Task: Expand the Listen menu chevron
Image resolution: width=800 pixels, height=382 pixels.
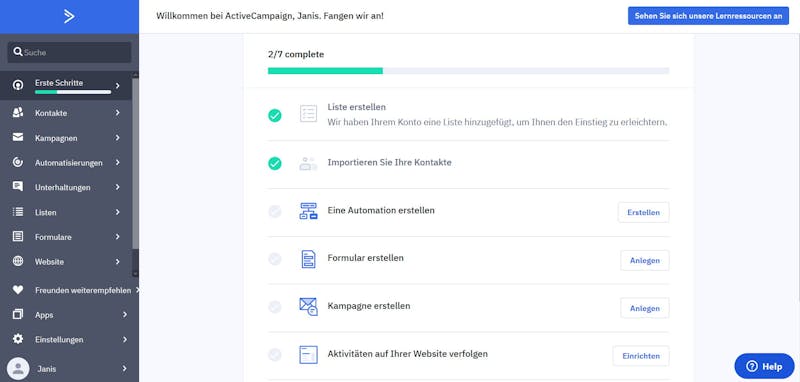Action: (117, 212)
